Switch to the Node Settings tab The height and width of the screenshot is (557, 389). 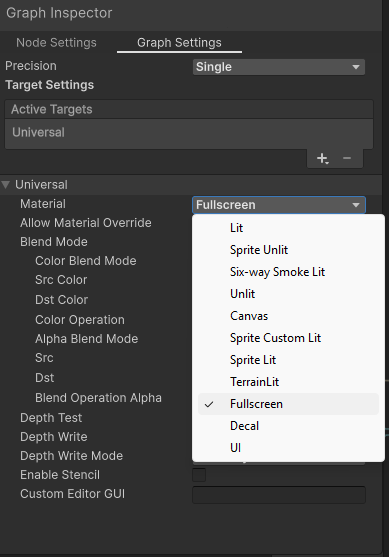56,43
